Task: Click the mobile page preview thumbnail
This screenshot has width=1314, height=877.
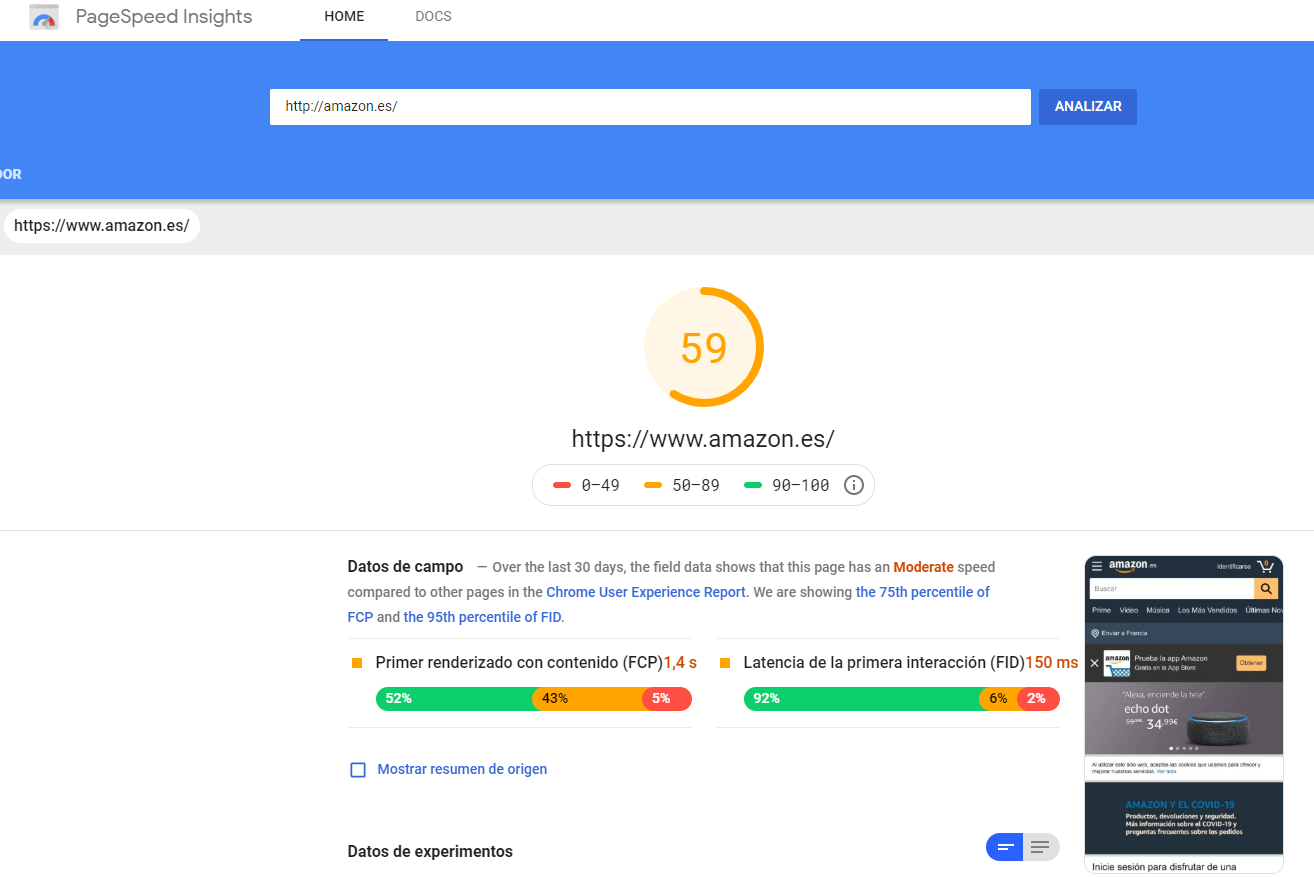Action: (1184, 715)
